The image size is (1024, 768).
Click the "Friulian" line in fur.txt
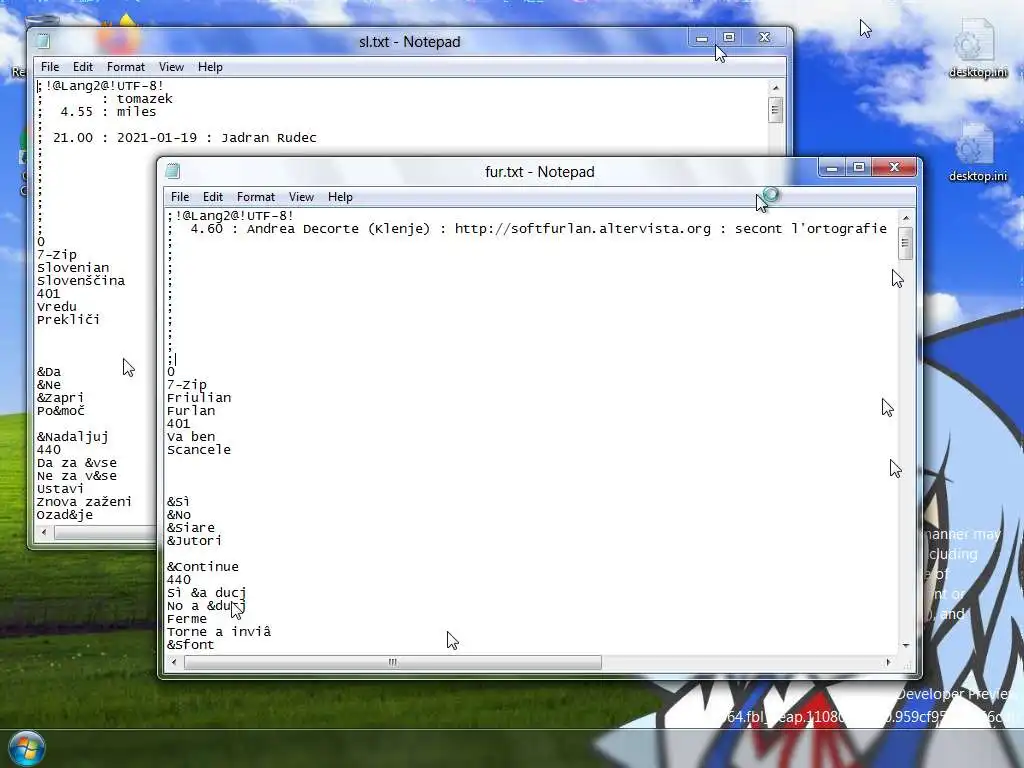coord(199,398)
